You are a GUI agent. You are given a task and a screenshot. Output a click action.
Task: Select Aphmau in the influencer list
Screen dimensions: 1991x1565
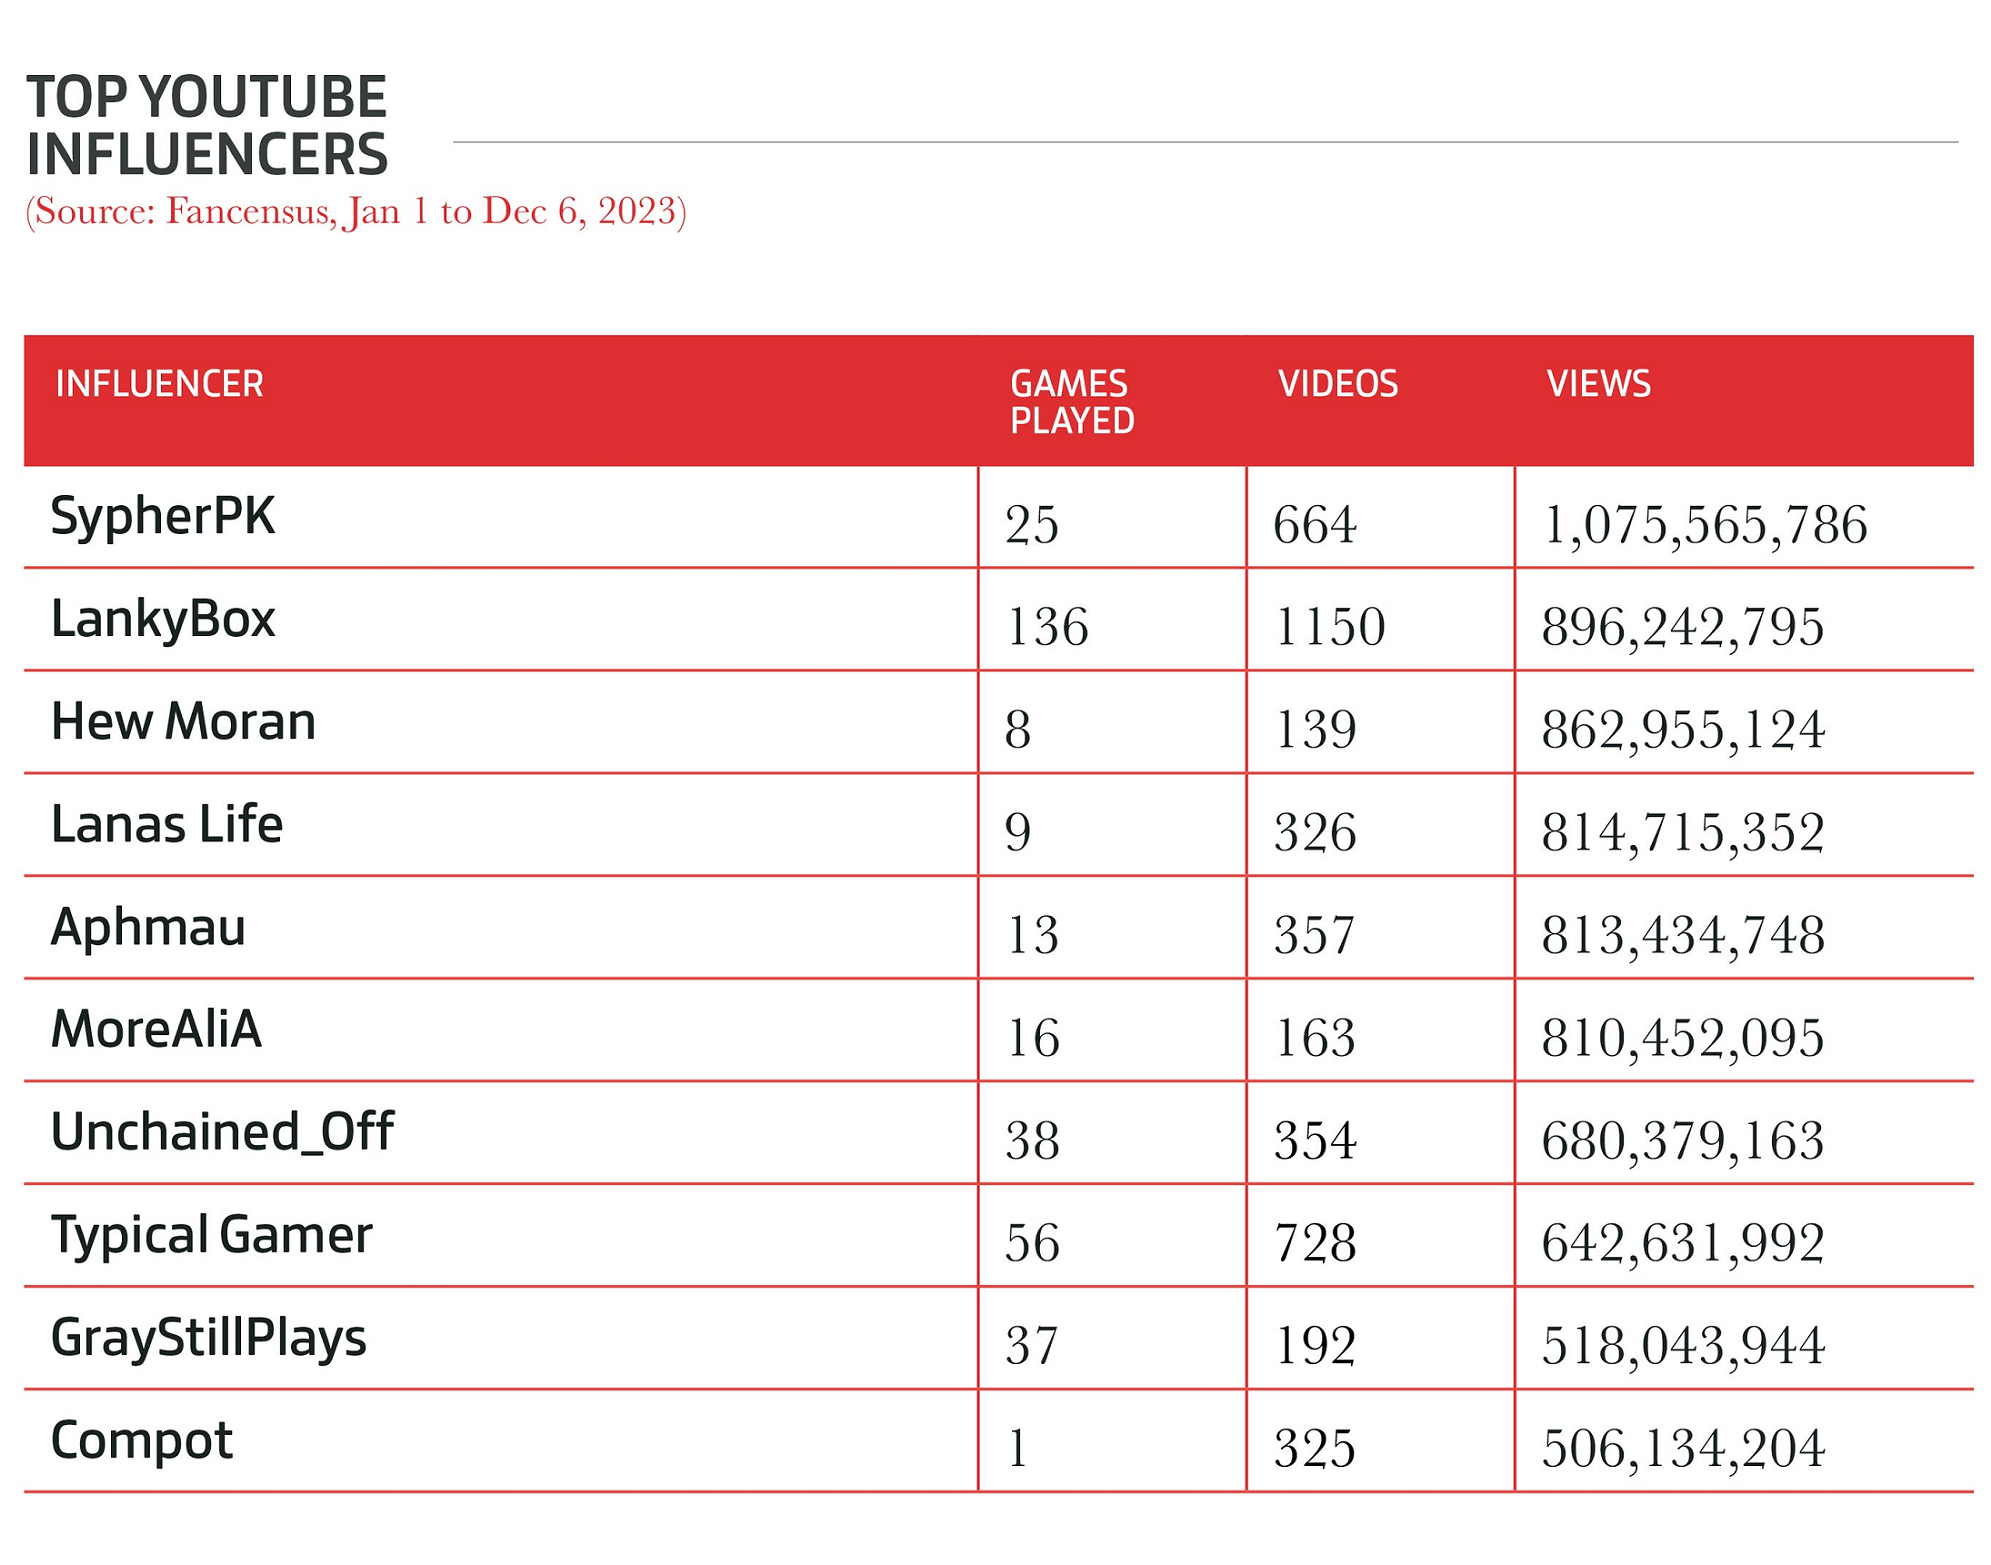pyautogui.click(x=148, y=928)
